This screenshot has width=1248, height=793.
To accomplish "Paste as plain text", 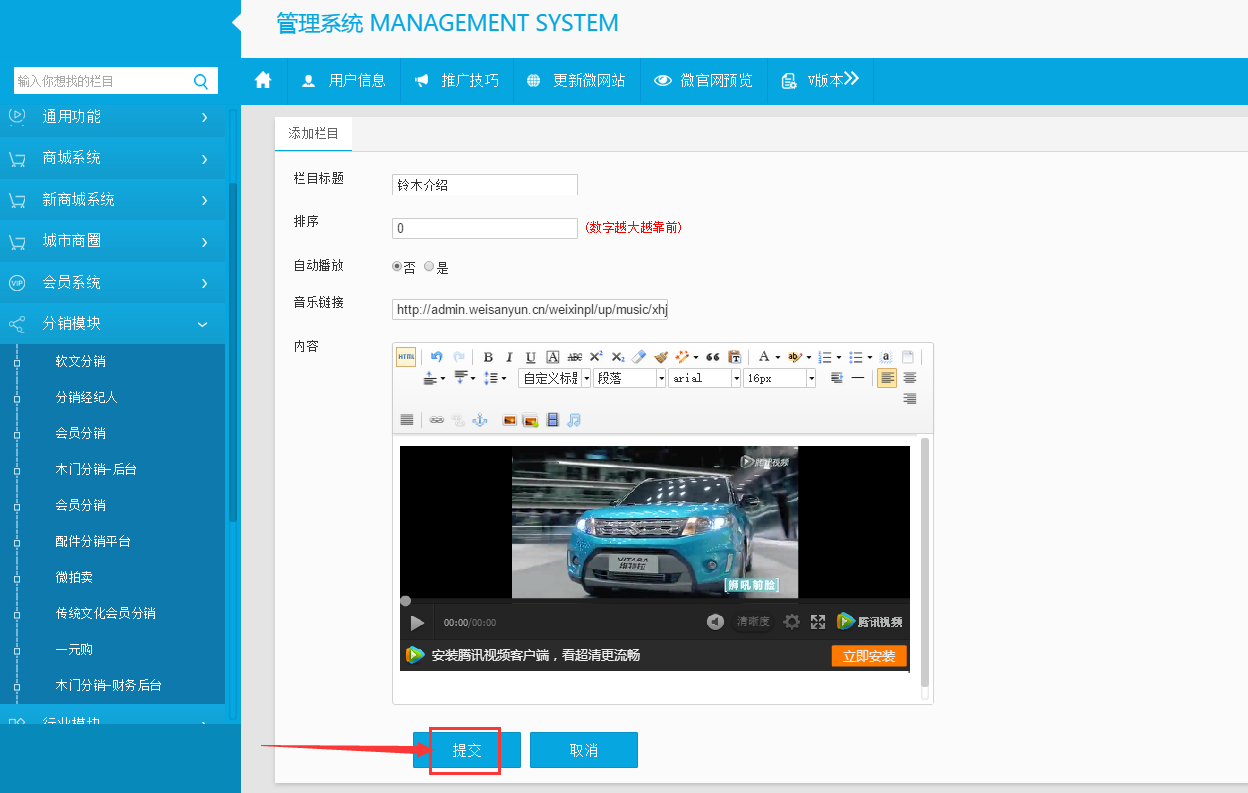I will (735, 357).
